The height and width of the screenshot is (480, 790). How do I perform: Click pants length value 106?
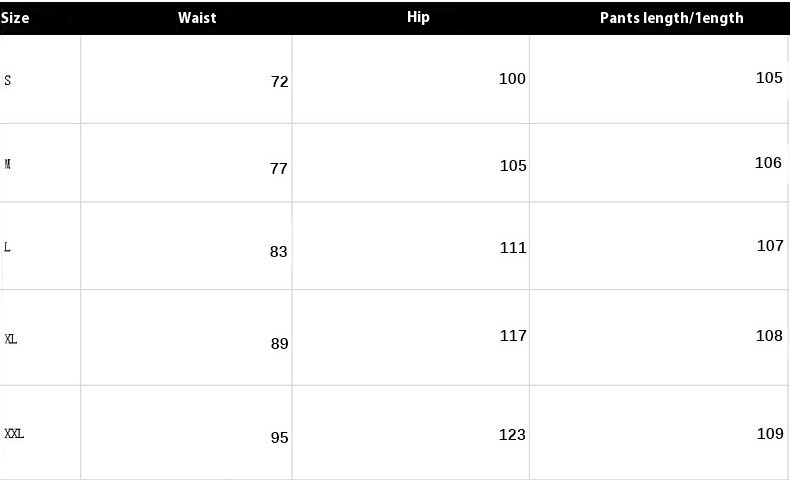coord(768,163)
